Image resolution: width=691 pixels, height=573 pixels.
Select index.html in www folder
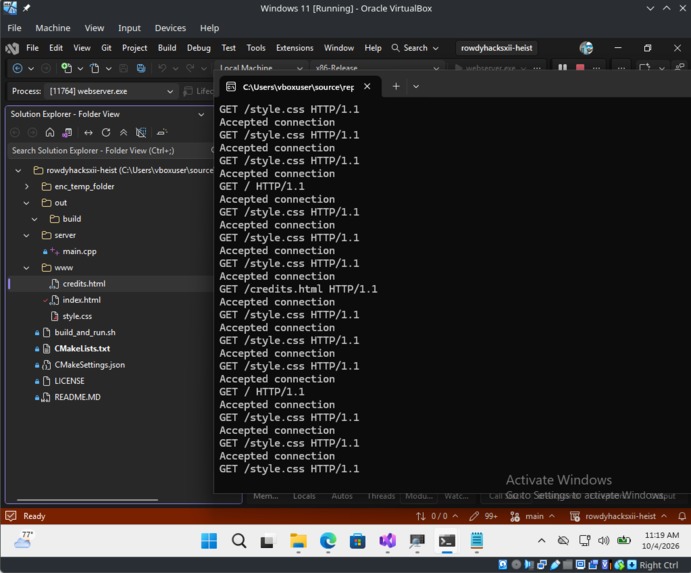pos(82,300)
